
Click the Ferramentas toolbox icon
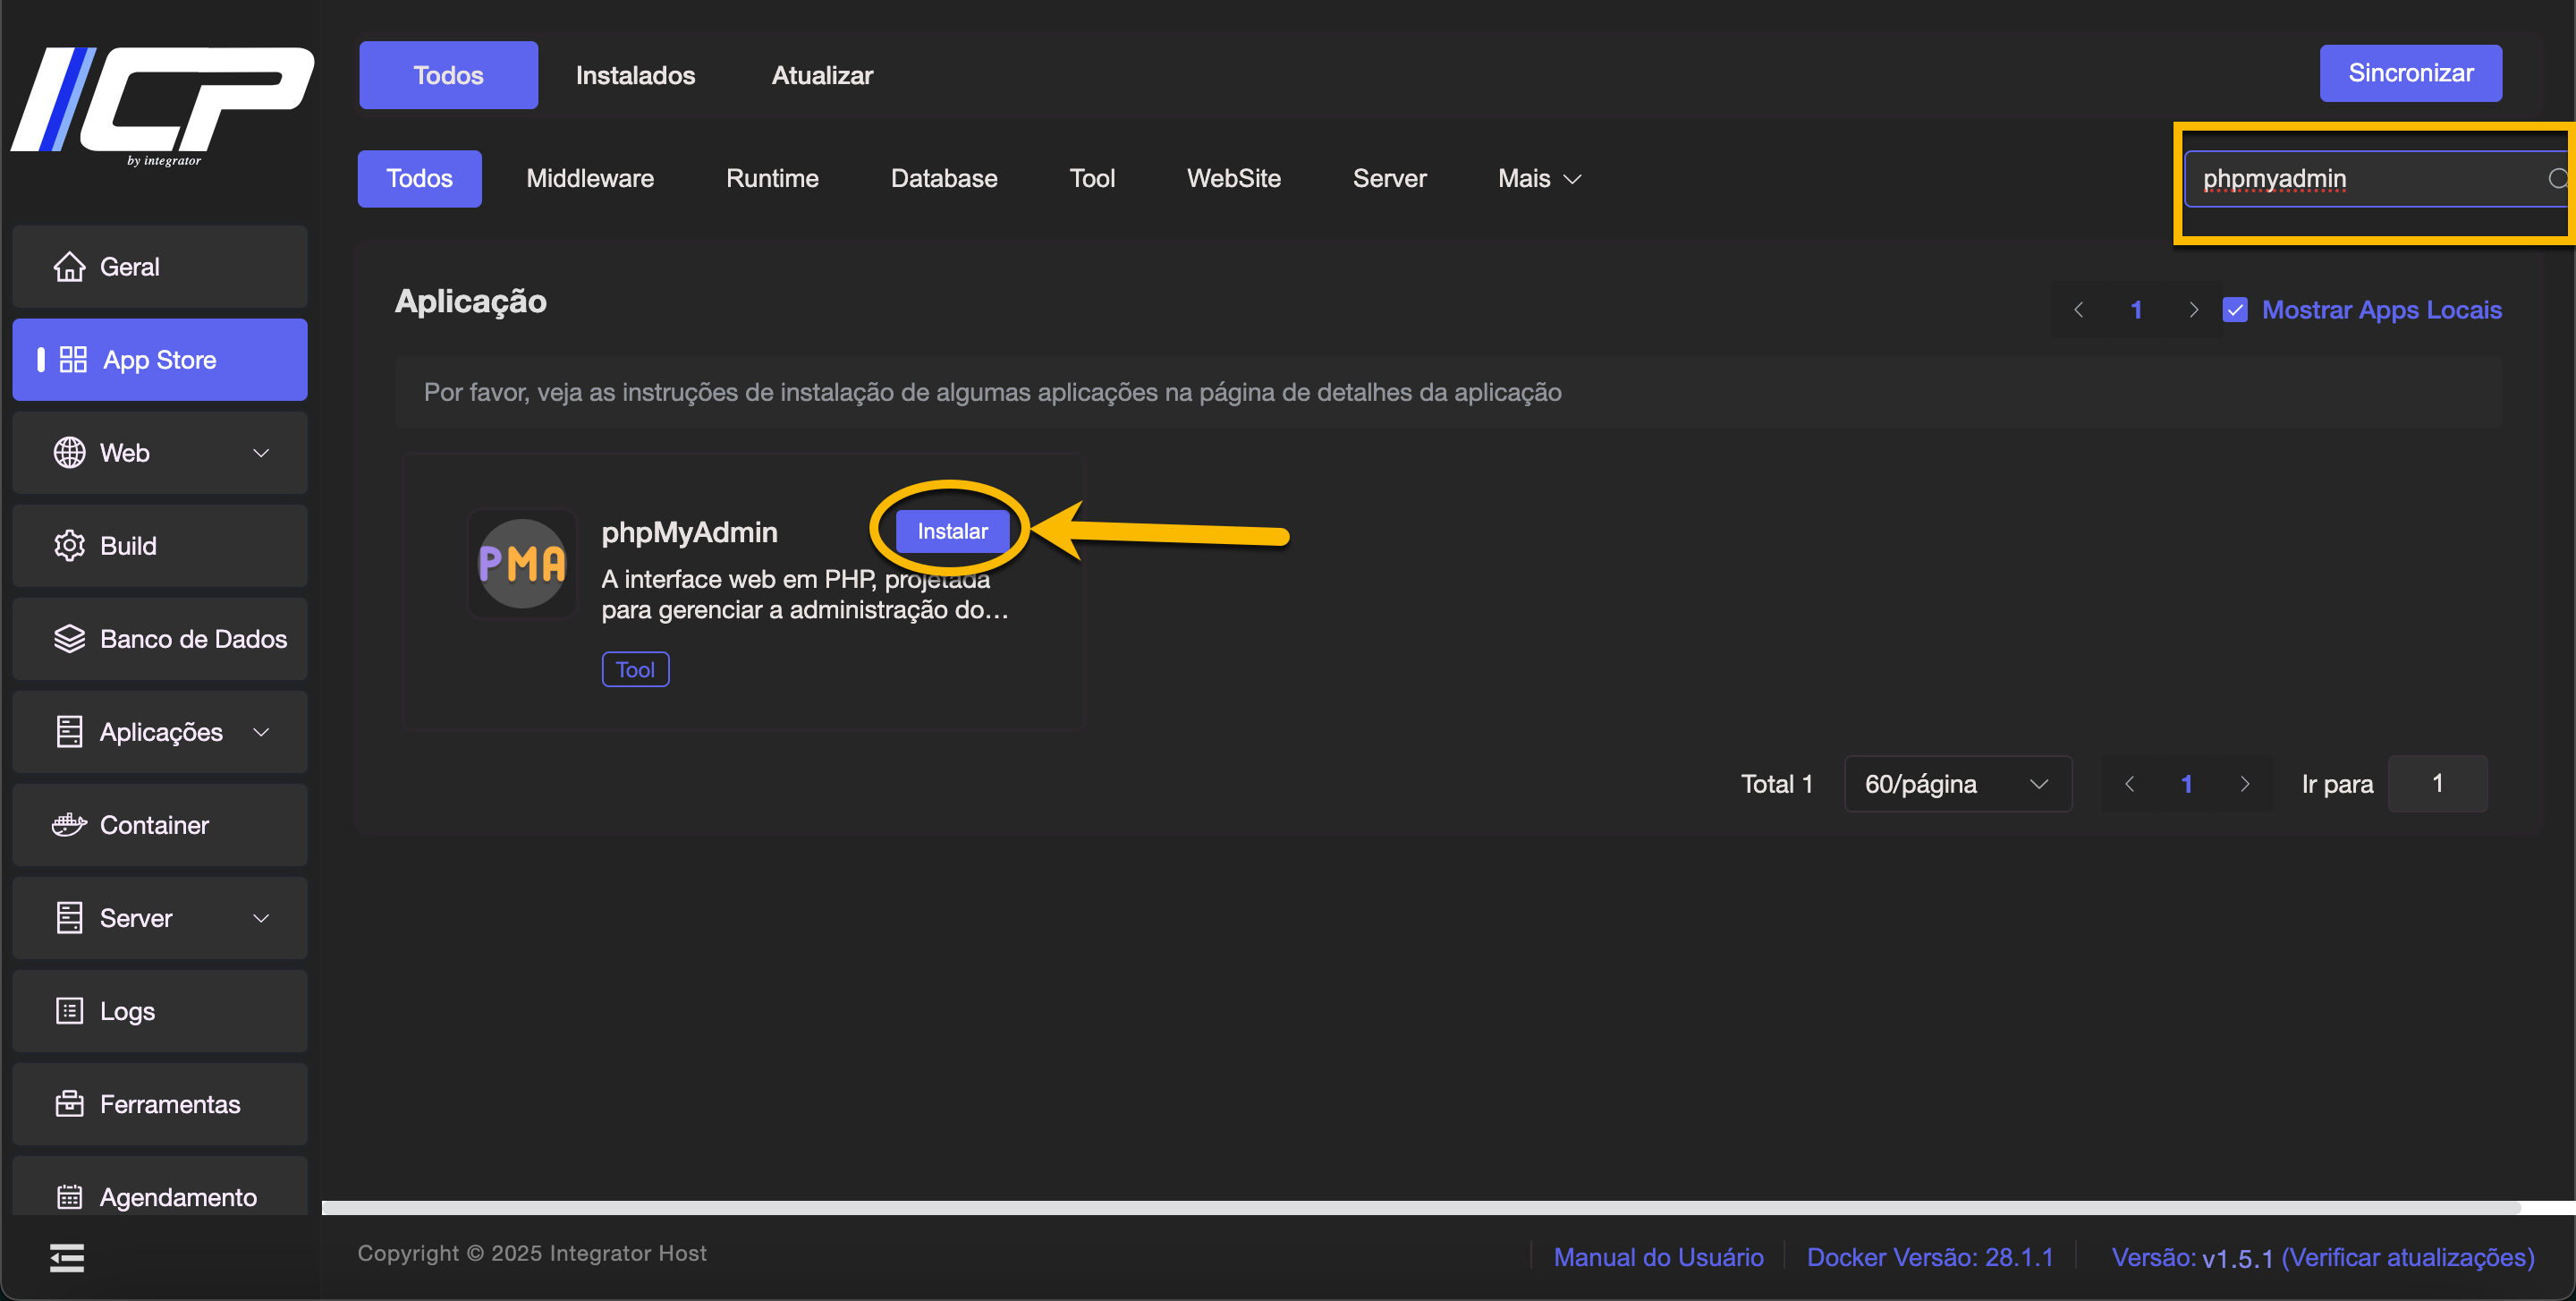click(x=69, y=1104)
